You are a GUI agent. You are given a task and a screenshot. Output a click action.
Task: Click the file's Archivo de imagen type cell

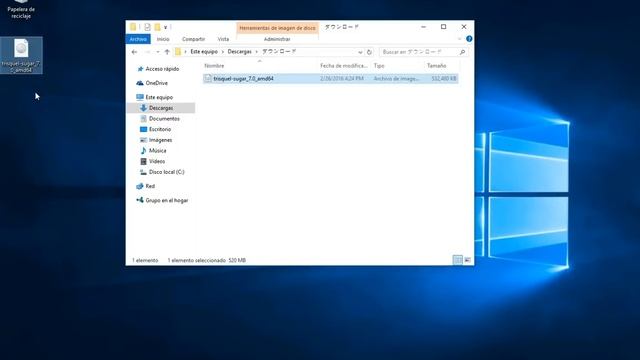(396, 78)
